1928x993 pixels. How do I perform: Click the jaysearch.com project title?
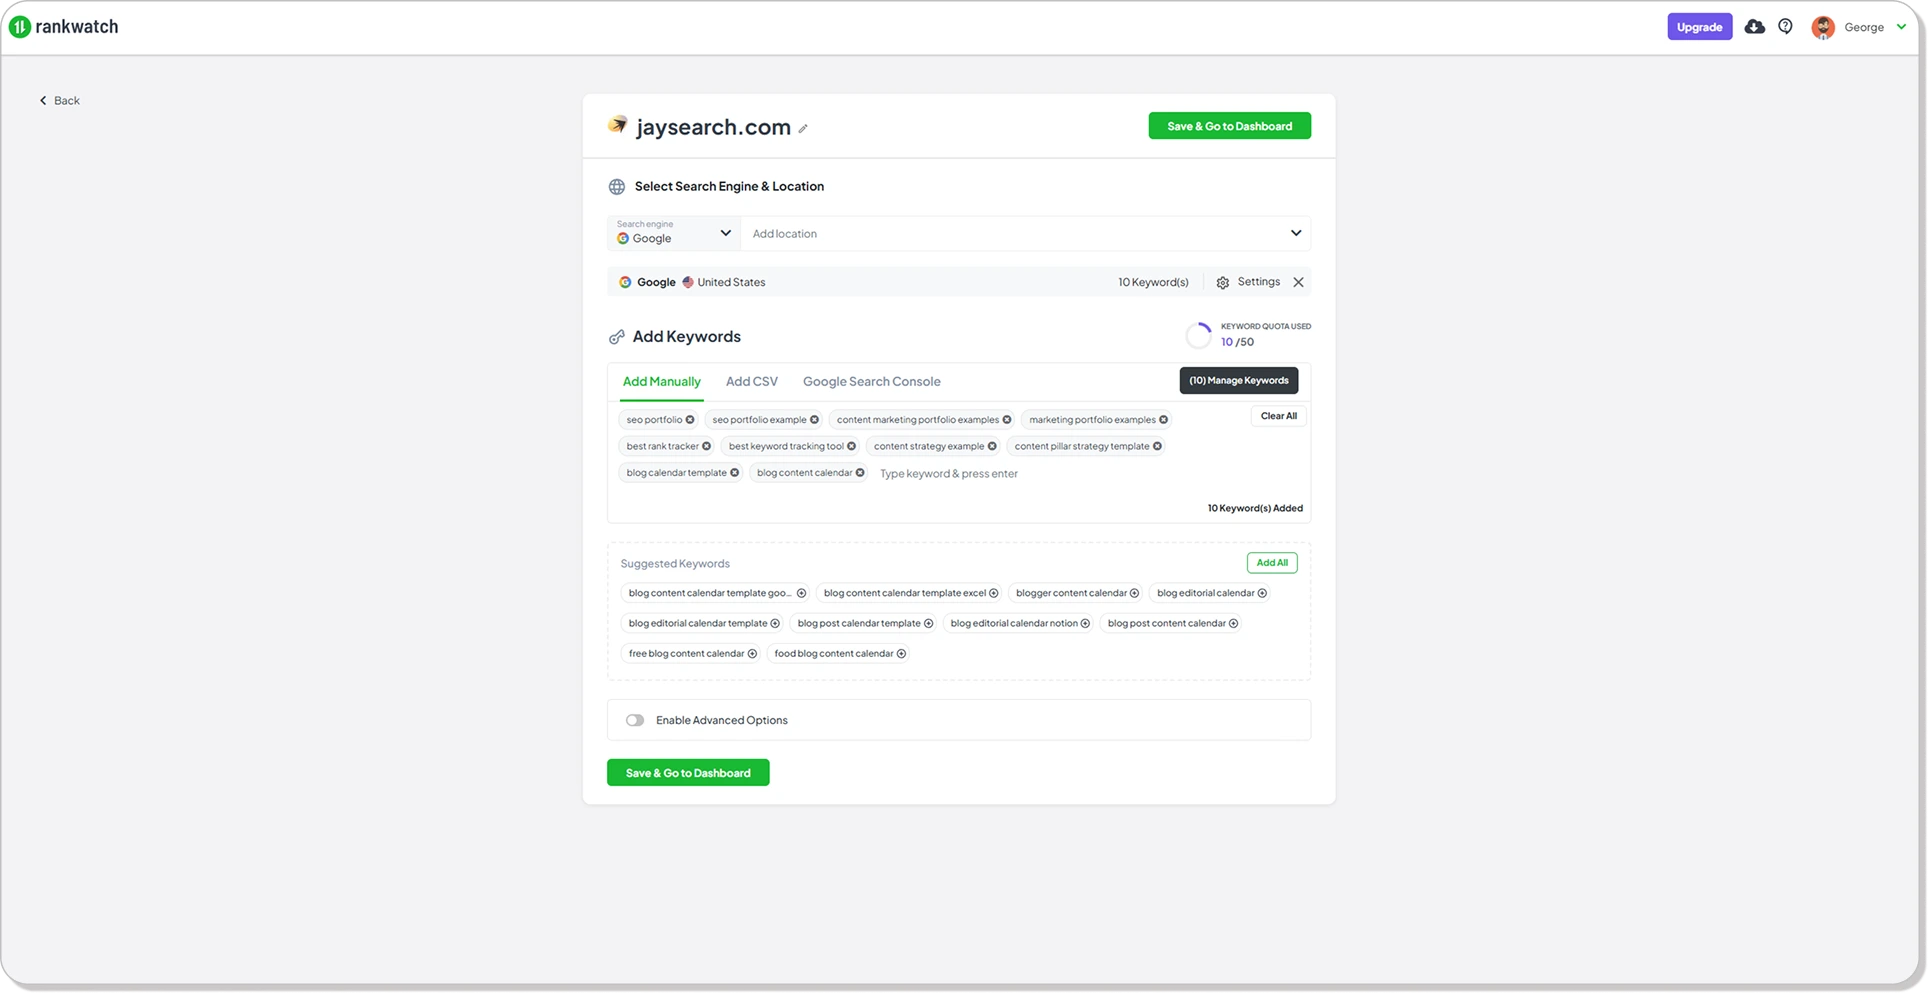pyautogui.click(x=713, y=127)
